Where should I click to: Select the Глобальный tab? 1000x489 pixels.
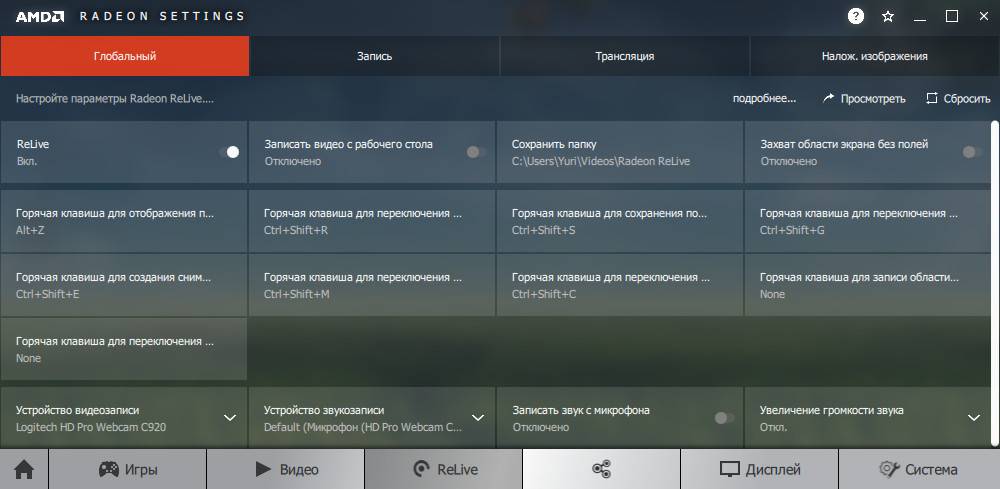pos(124,56)
